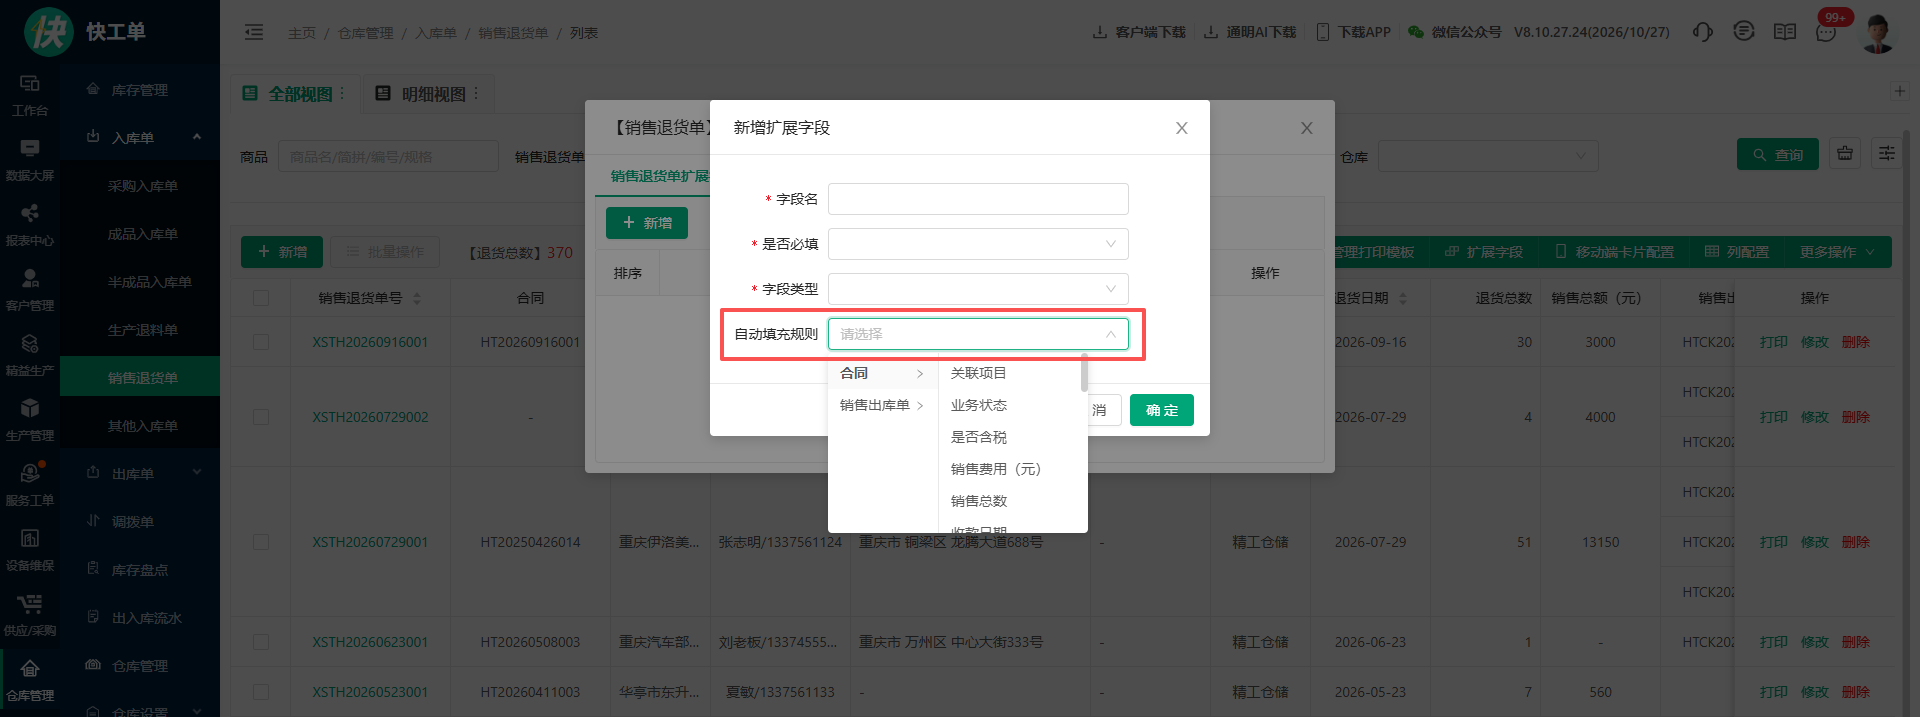Add a new view with the plus icon
This screenshot has width=1920, height=717.
click(1900, 91)
